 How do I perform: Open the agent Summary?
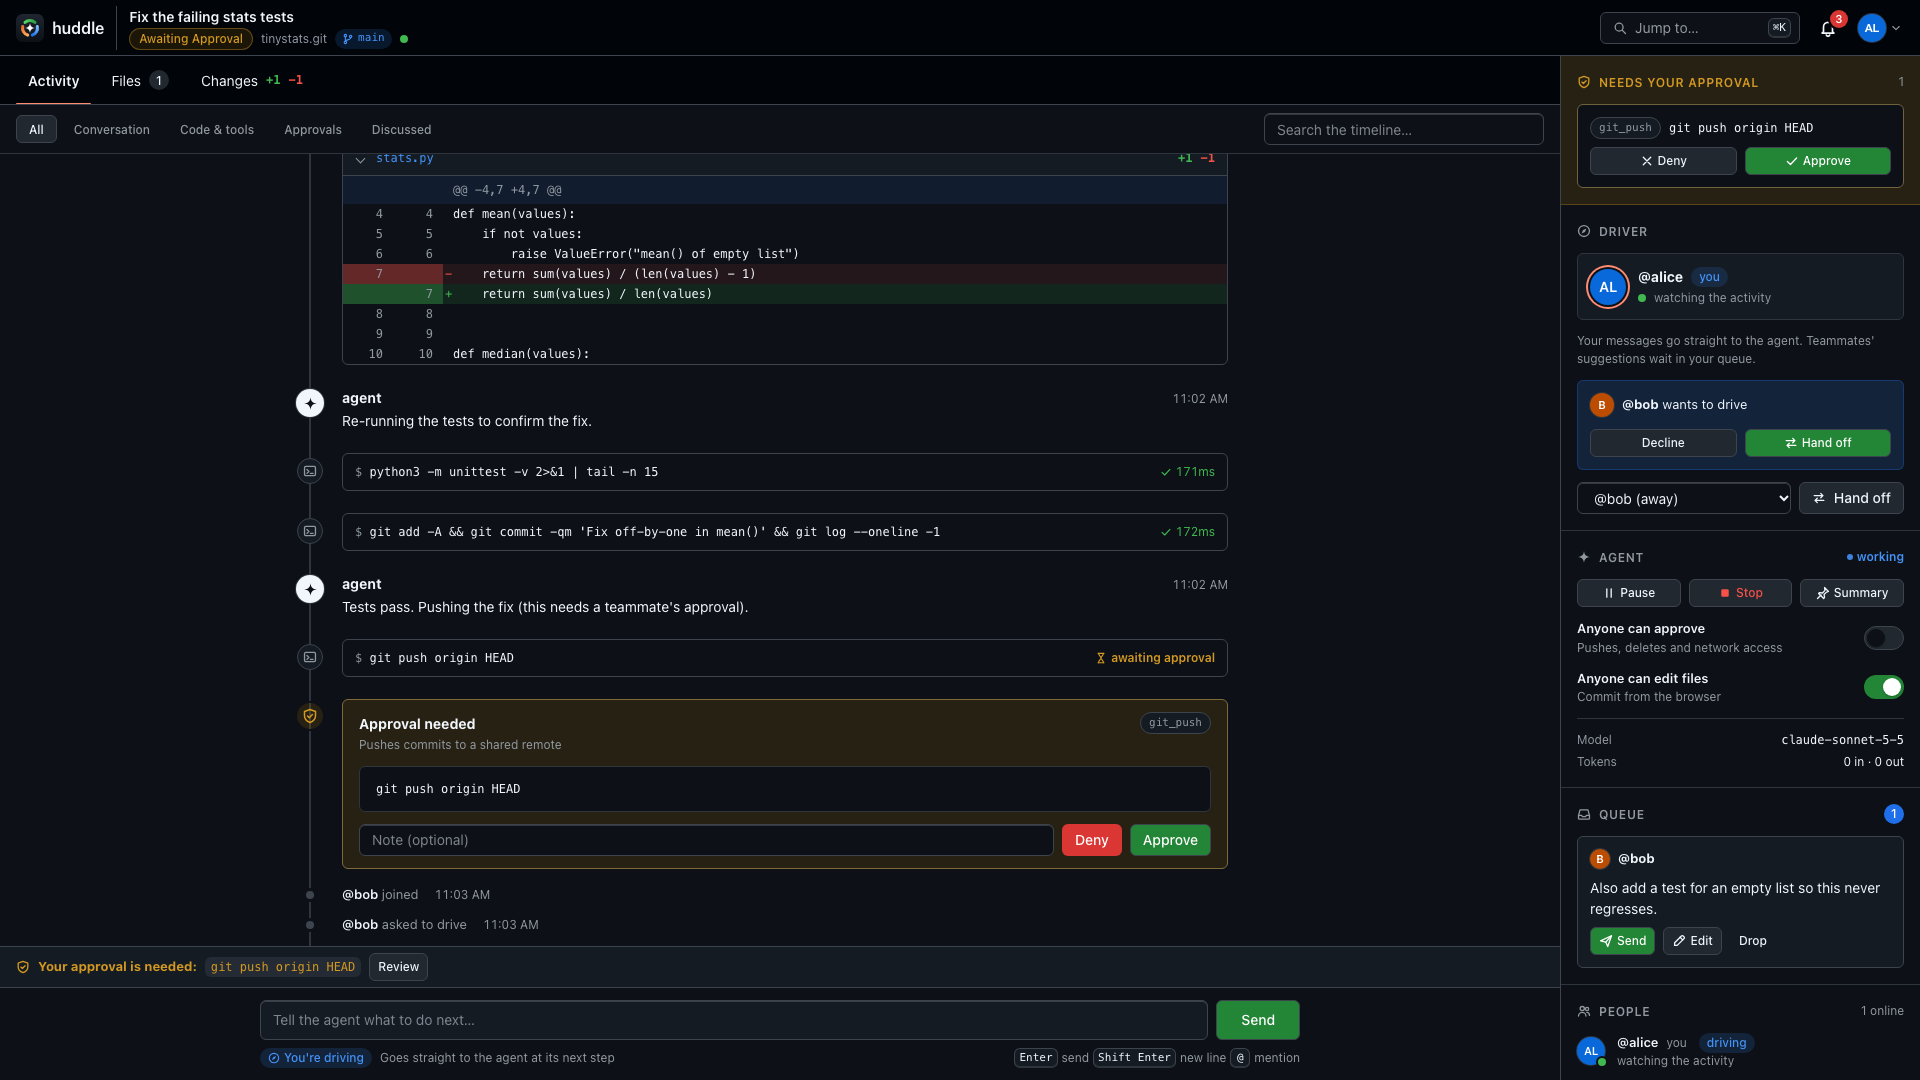pyautogui.click(x=1852, y=593)
